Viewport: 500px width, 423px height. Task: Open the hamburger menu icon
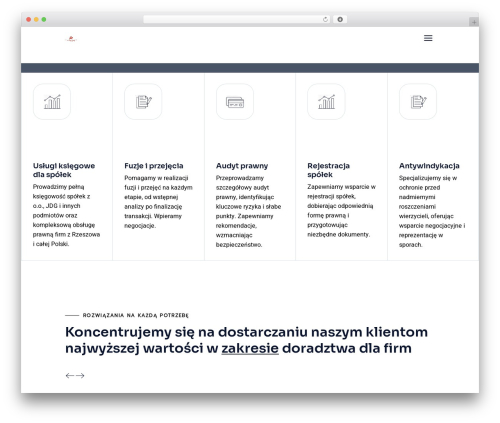(428, 38)
